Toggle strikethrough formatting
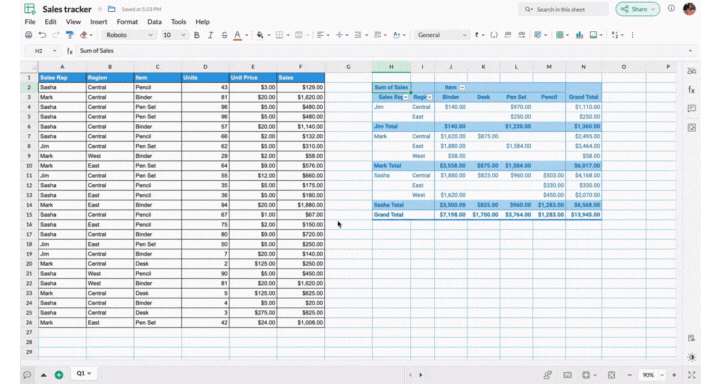Image resolution: width=720 pixels, height=384 pixels. [x=224, y=35]
